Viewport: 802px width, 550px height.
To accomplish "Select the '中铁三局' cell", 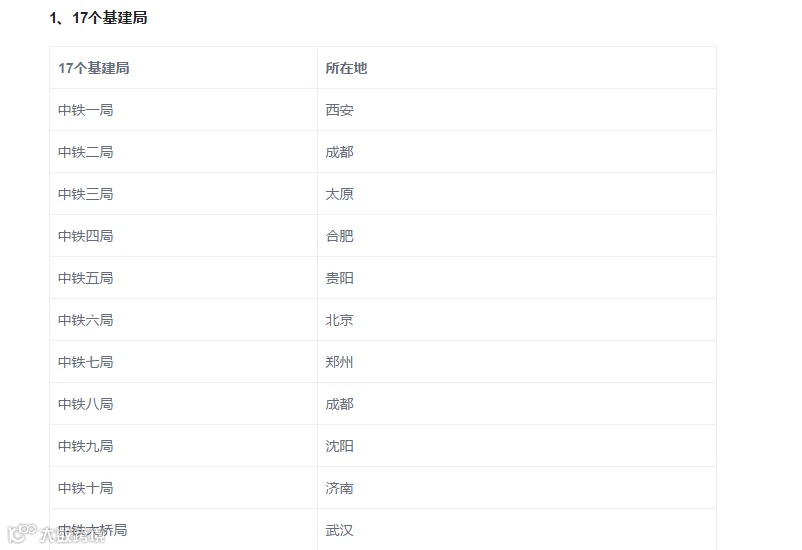I will pyautogui.click(x=183, y=194).
